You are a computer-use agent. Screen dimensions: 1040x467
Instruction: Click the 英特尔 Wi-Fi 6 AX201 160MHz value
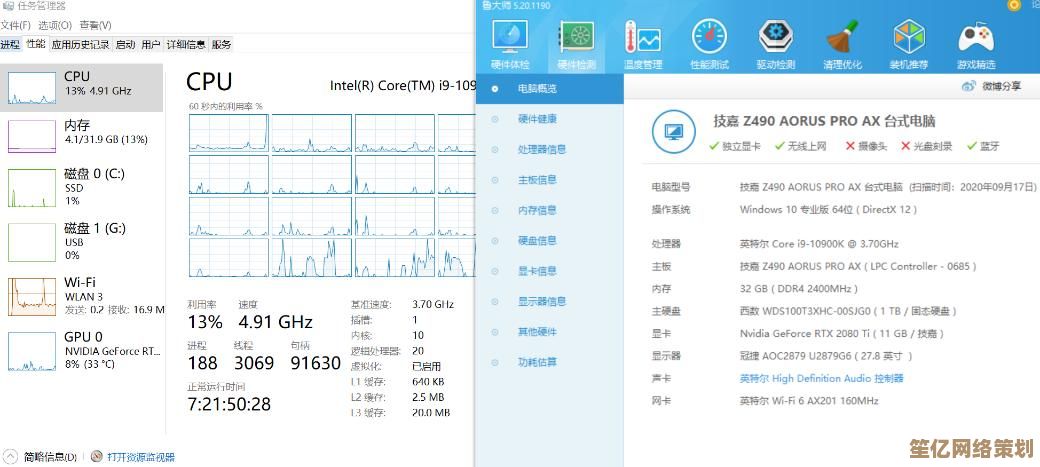pos(809,401)
